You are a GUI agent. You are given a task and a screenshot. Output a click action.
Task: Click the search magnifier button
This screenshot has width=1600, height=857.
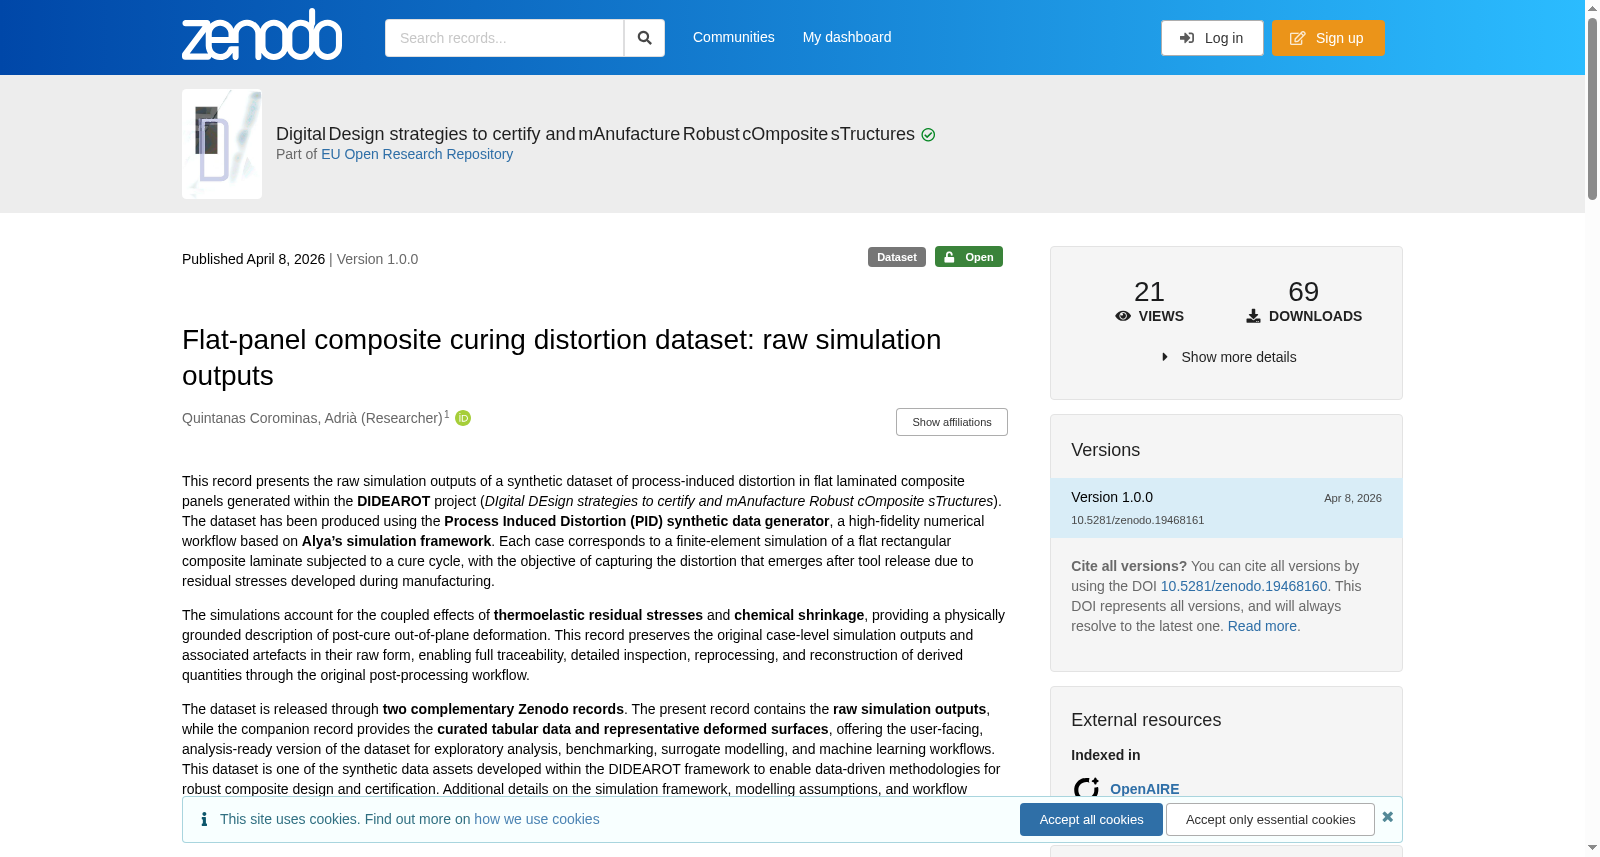644,38
